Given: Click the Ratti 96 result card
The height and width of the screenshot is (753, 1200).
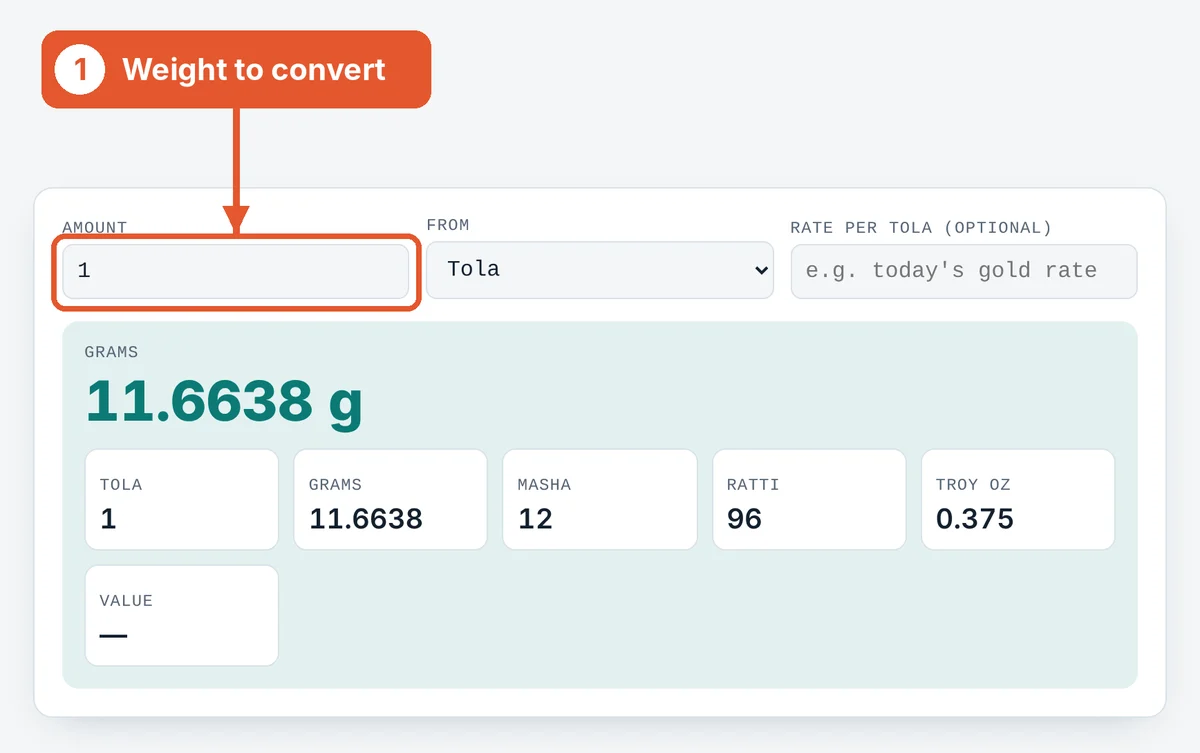Looking at the screenshot, I should pos(809,500).
